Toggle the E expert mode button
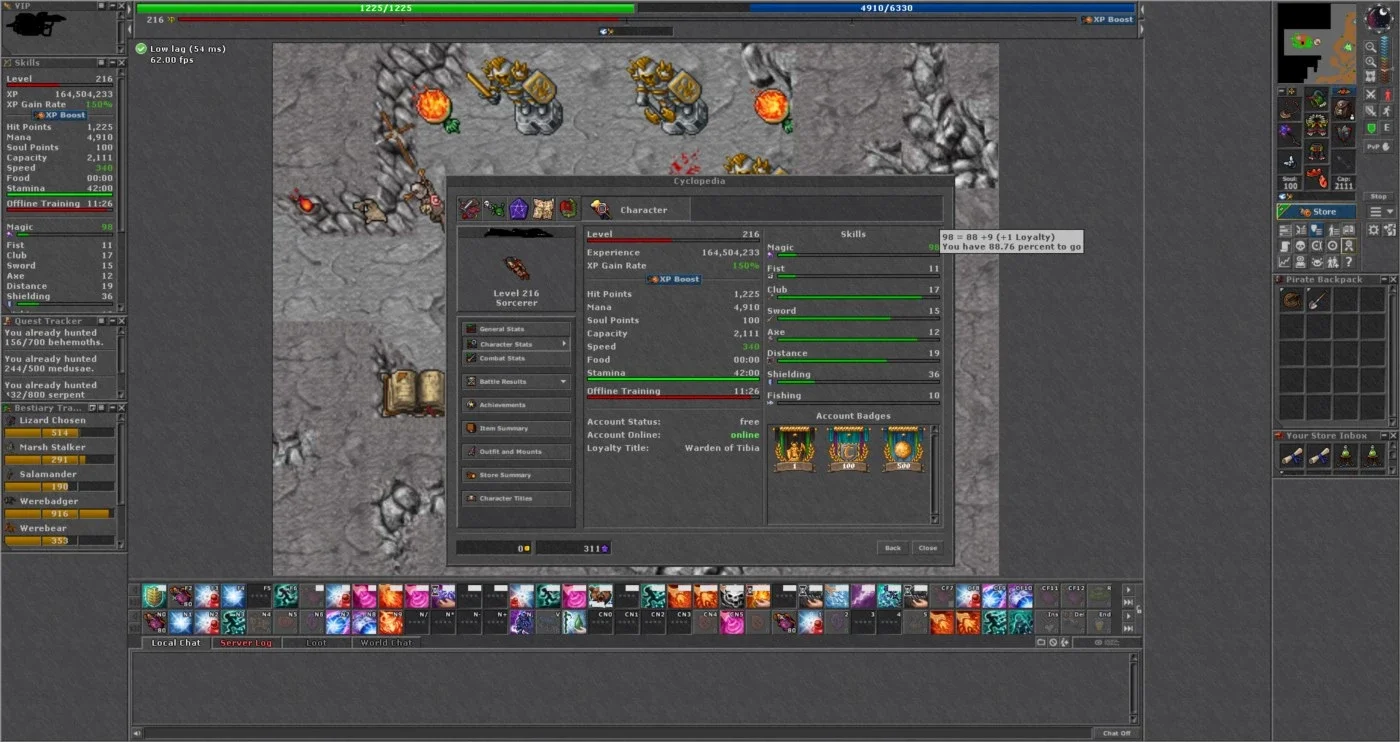The image size is (1400, 742). point(1388,128)
